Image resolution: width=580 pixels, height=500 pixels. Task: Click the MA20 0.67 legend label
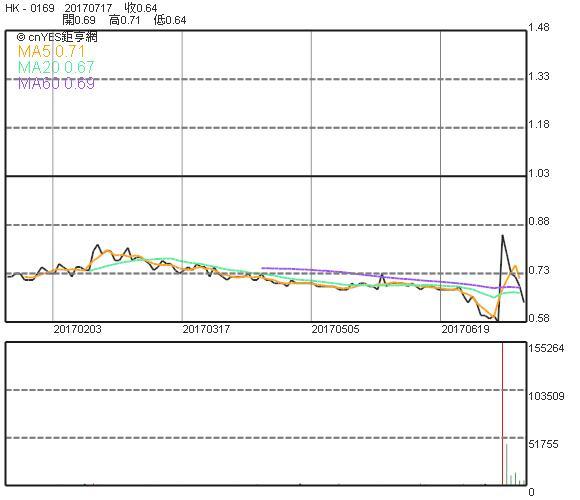click(x=56, y=67)
